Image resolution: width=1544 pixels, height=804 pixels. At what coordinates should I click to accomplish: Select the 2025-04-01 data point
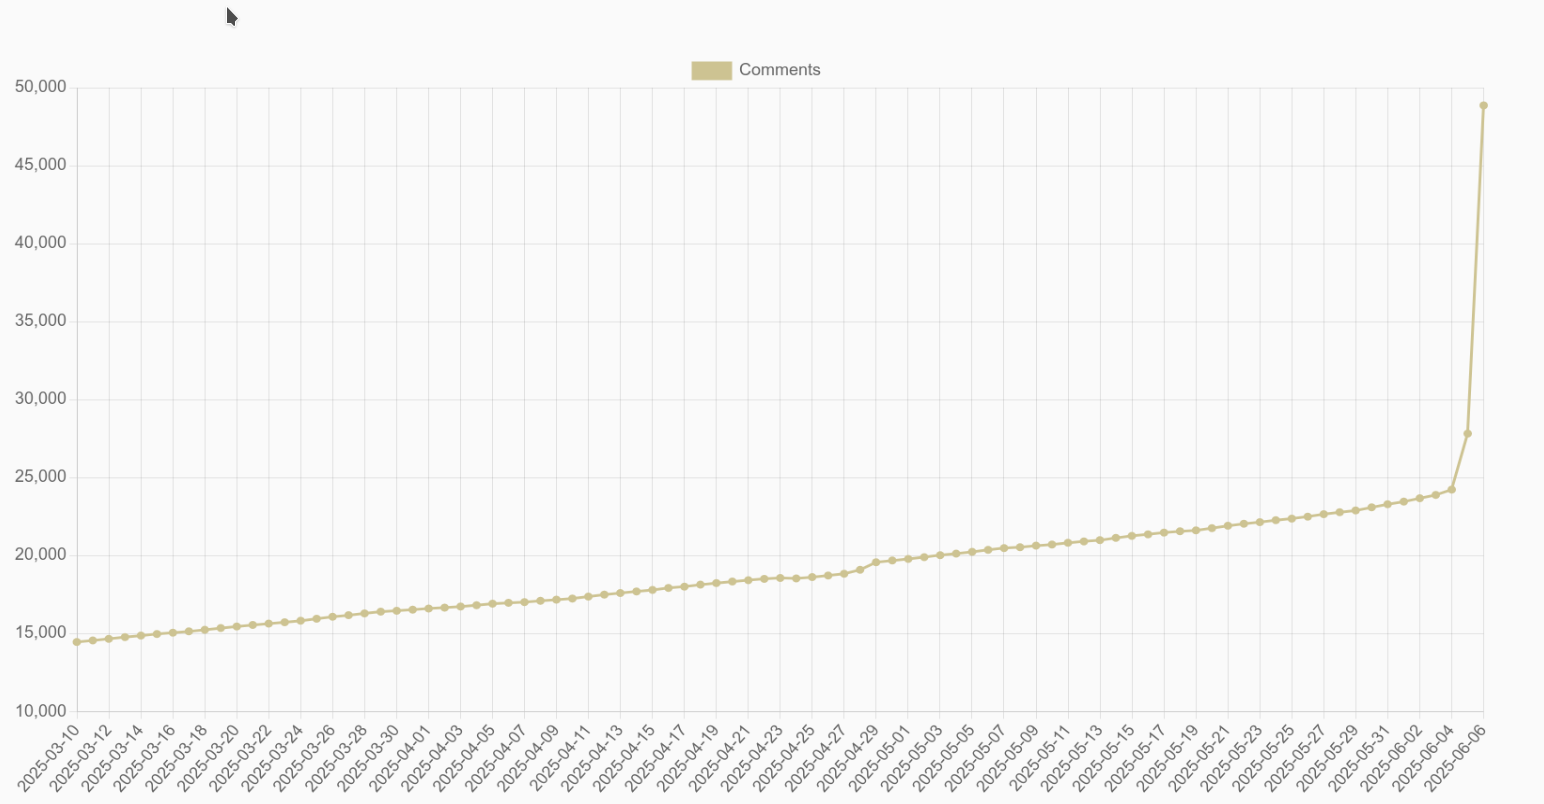click(x=429, y=608)
